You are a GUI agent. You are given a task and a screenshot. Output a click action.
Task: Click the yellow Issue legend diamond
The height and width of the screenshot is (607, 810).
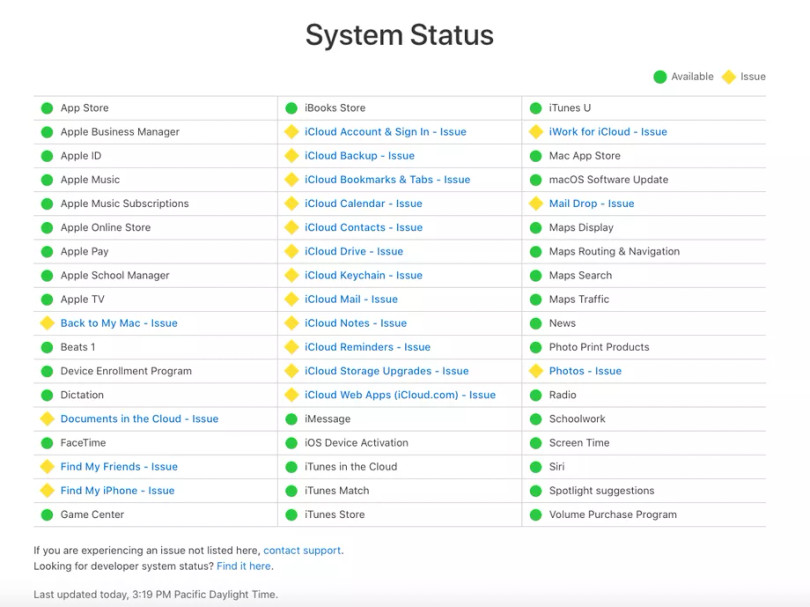(727, 76)
